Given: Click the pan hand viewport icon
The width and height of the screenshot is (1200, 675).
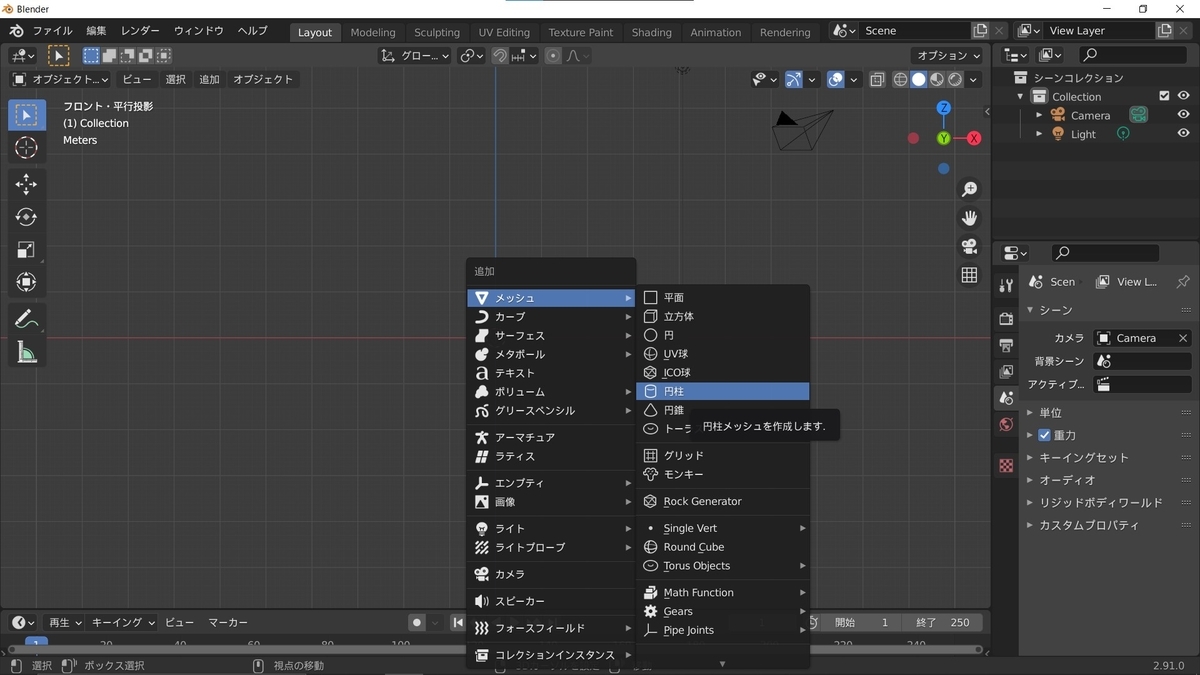Looking at the screenshot, I should pyautogui.click(x=969, y=218).
